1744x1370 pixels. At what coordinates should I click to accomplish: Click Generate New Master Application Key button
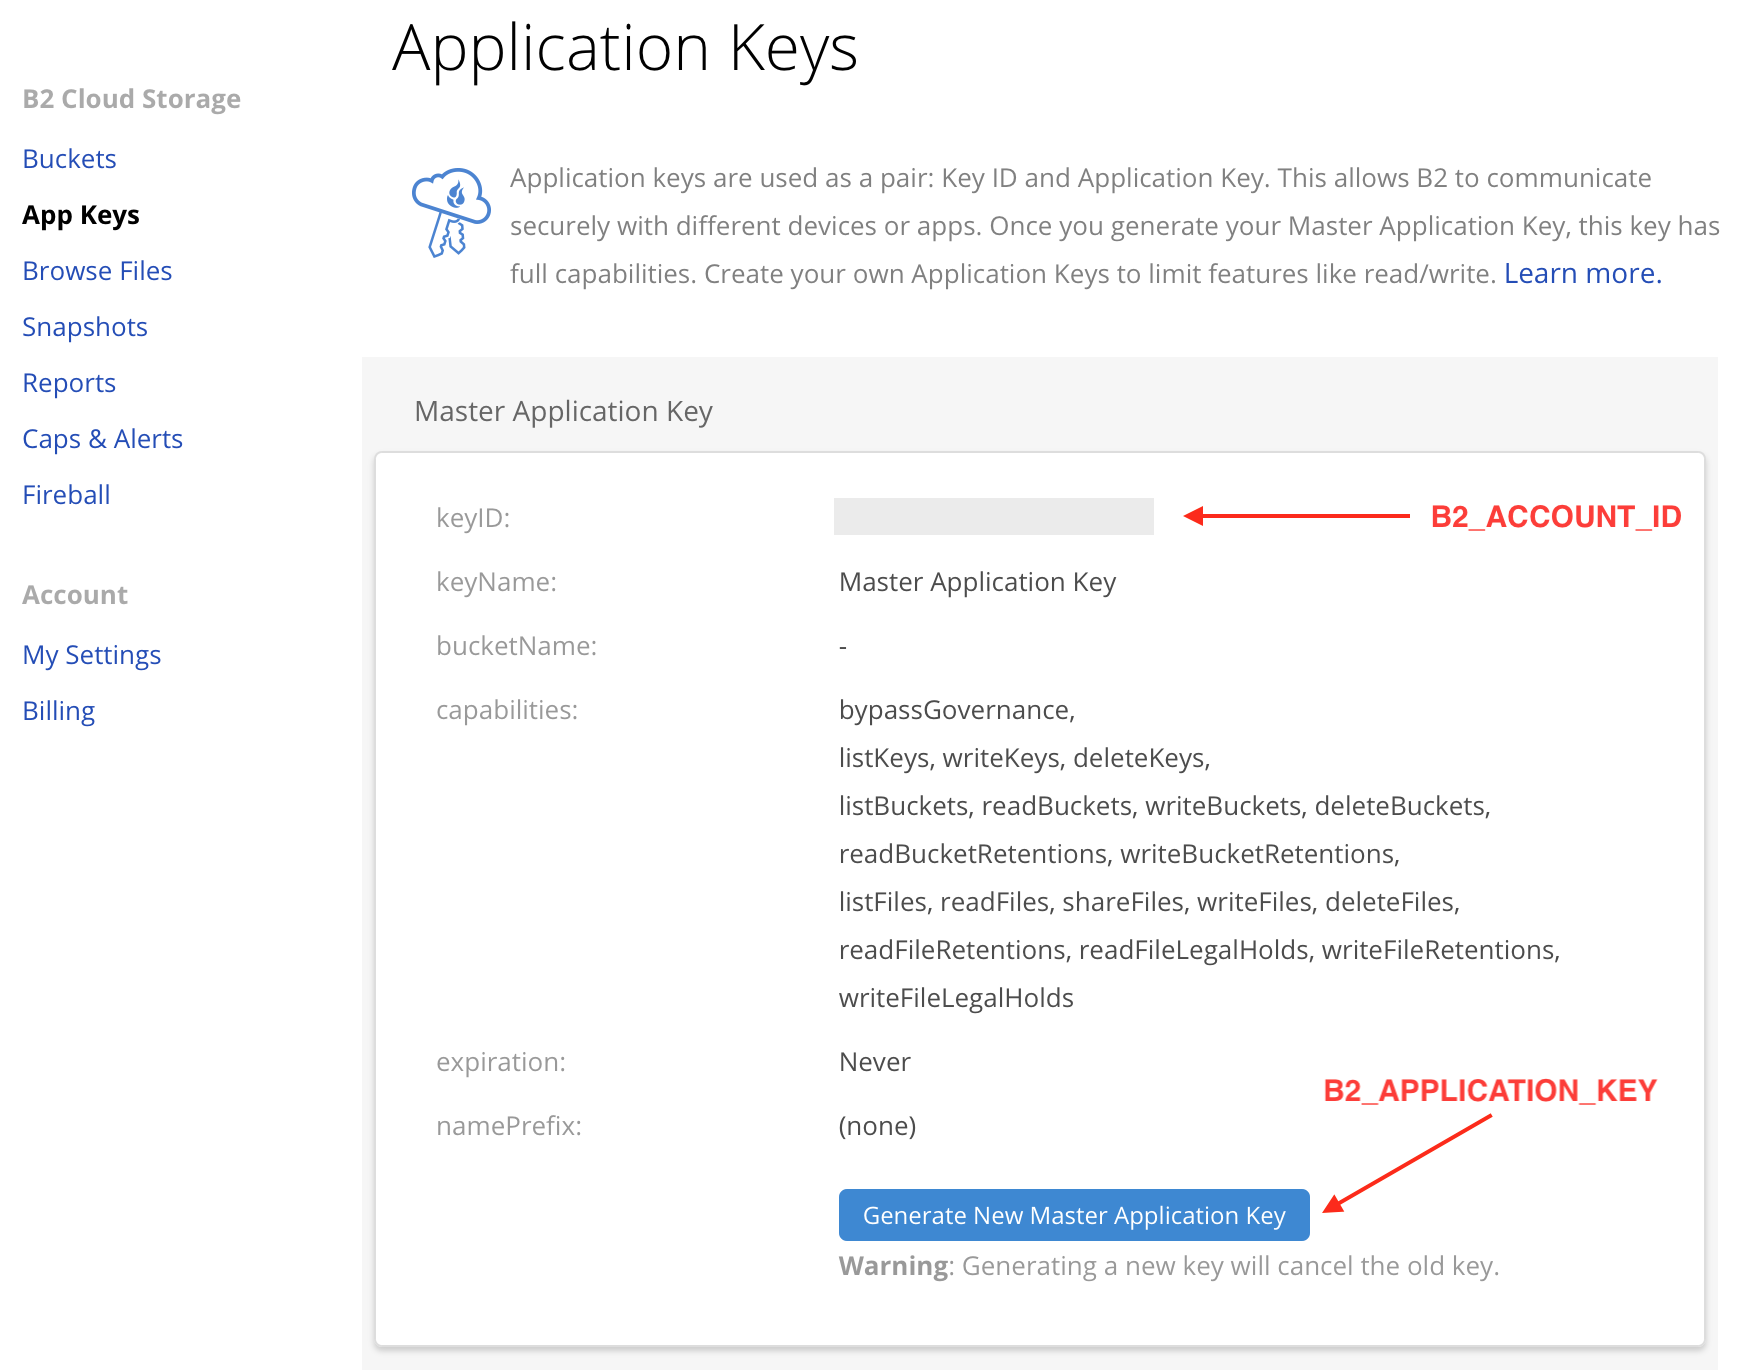(x=1074, y=1215)
